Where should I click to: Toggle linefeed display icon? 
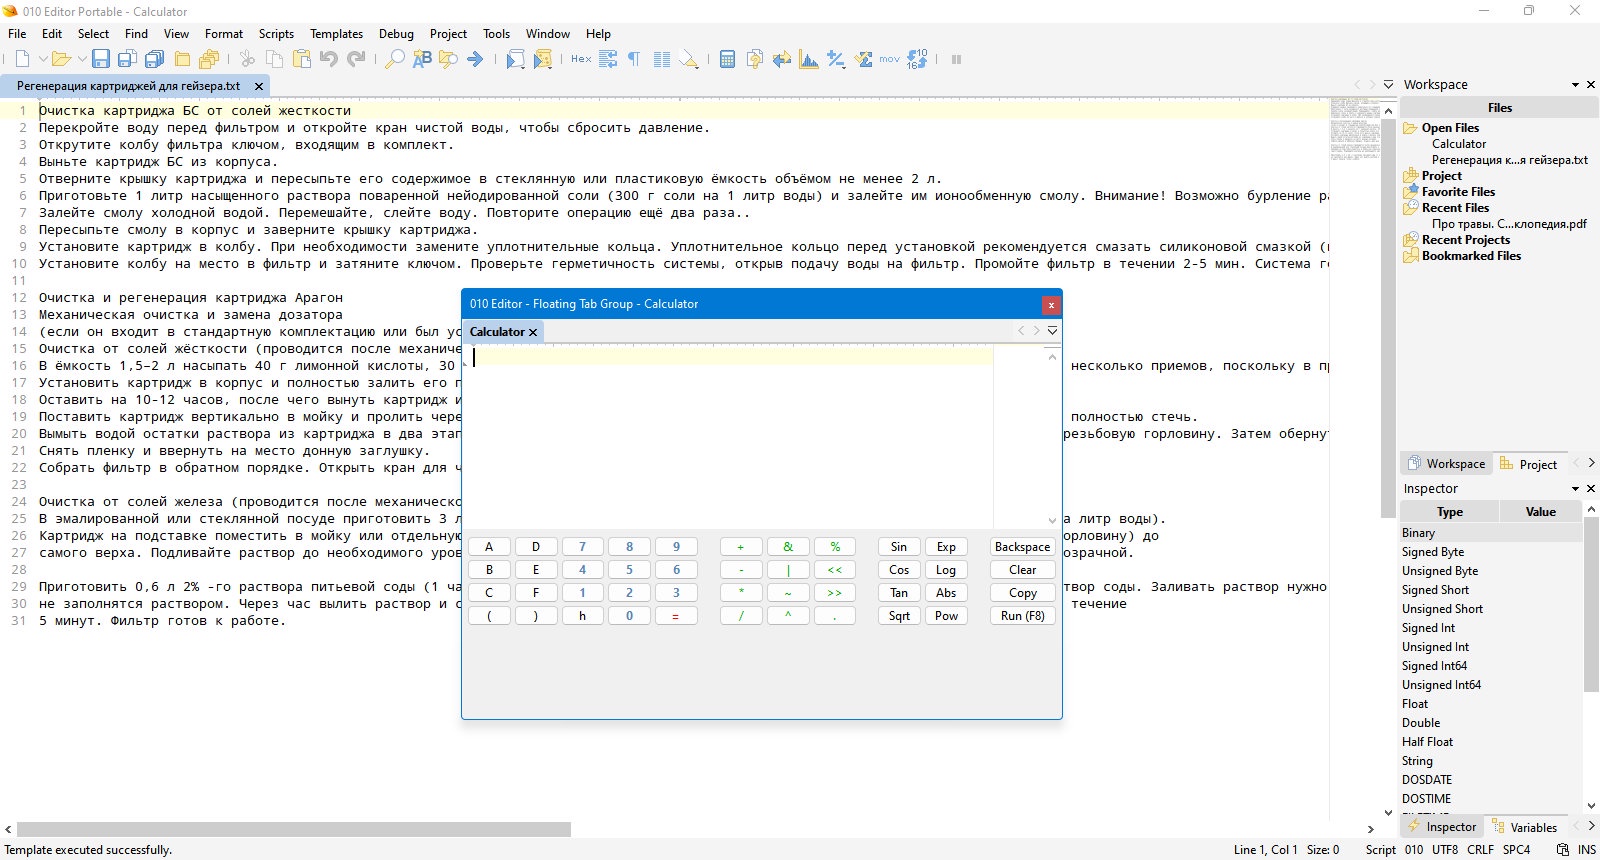click(608, 59)
